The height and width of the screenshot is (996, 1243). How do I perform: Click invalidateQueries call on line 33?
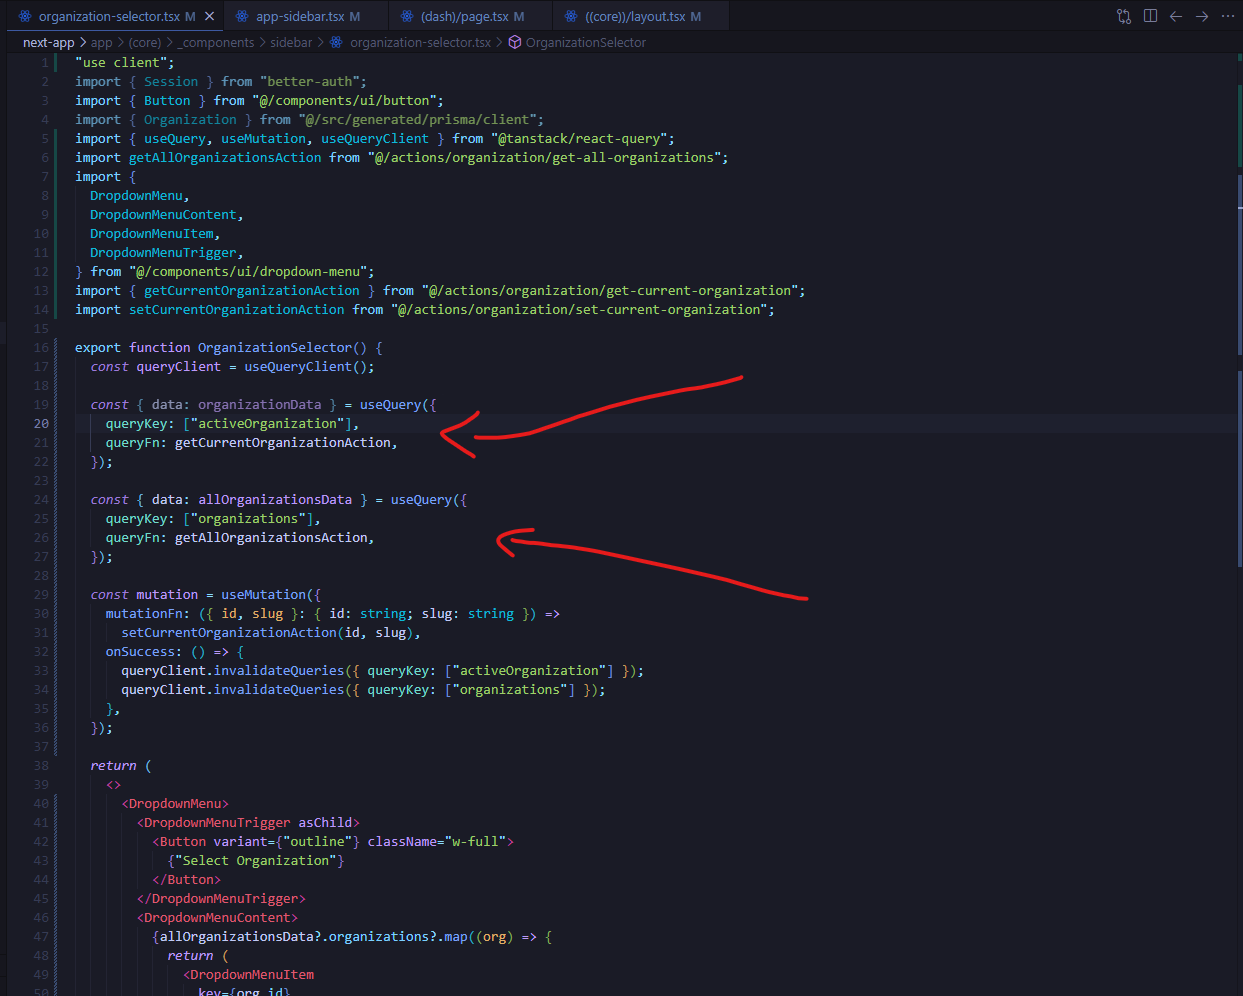coord(279,670)
